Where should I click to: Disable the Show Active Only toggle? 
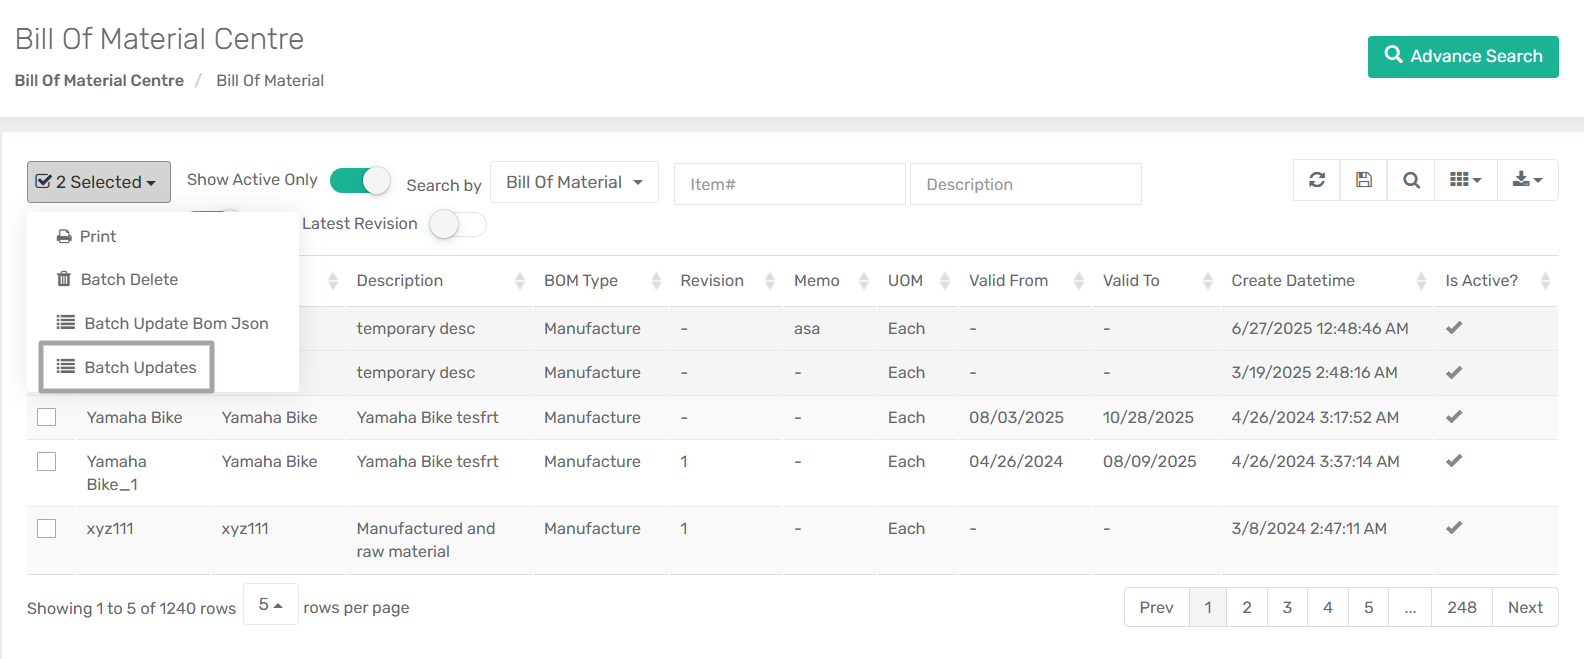360,180
